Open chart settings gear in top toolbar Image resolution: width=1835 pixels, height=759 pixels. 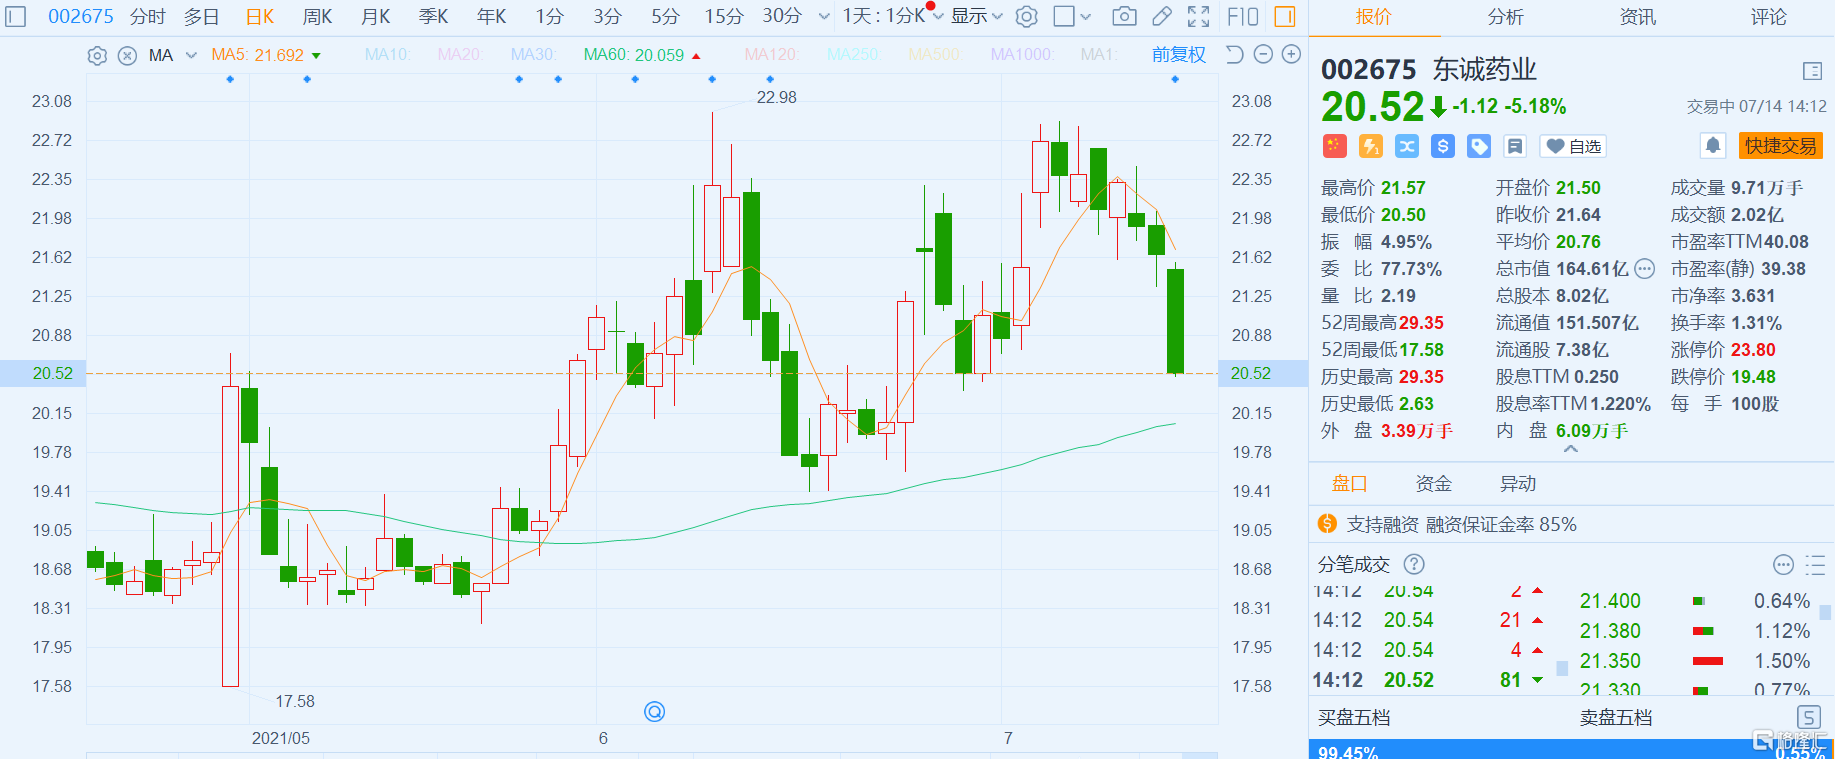tap(1026, 16)
